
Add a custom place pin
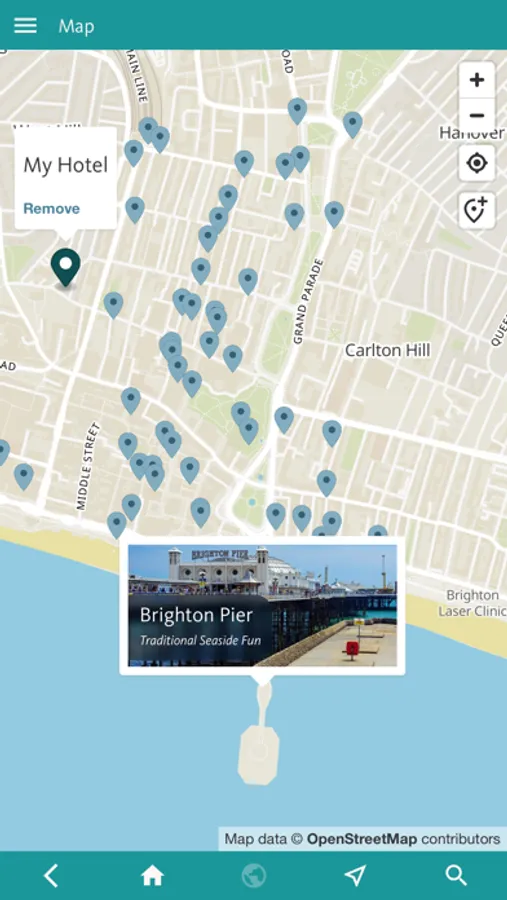point(477,211)
